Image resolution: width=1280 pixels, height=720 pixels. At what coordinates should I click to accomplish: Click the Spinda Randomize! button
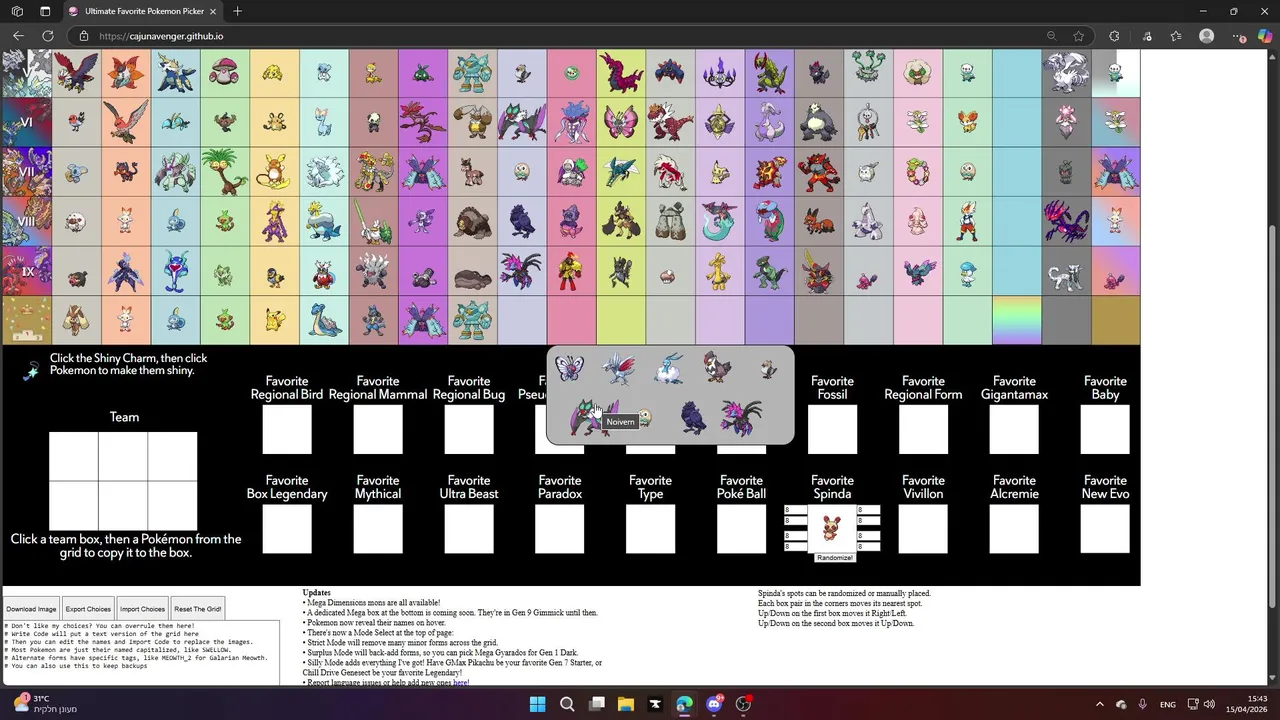point(834,557)
